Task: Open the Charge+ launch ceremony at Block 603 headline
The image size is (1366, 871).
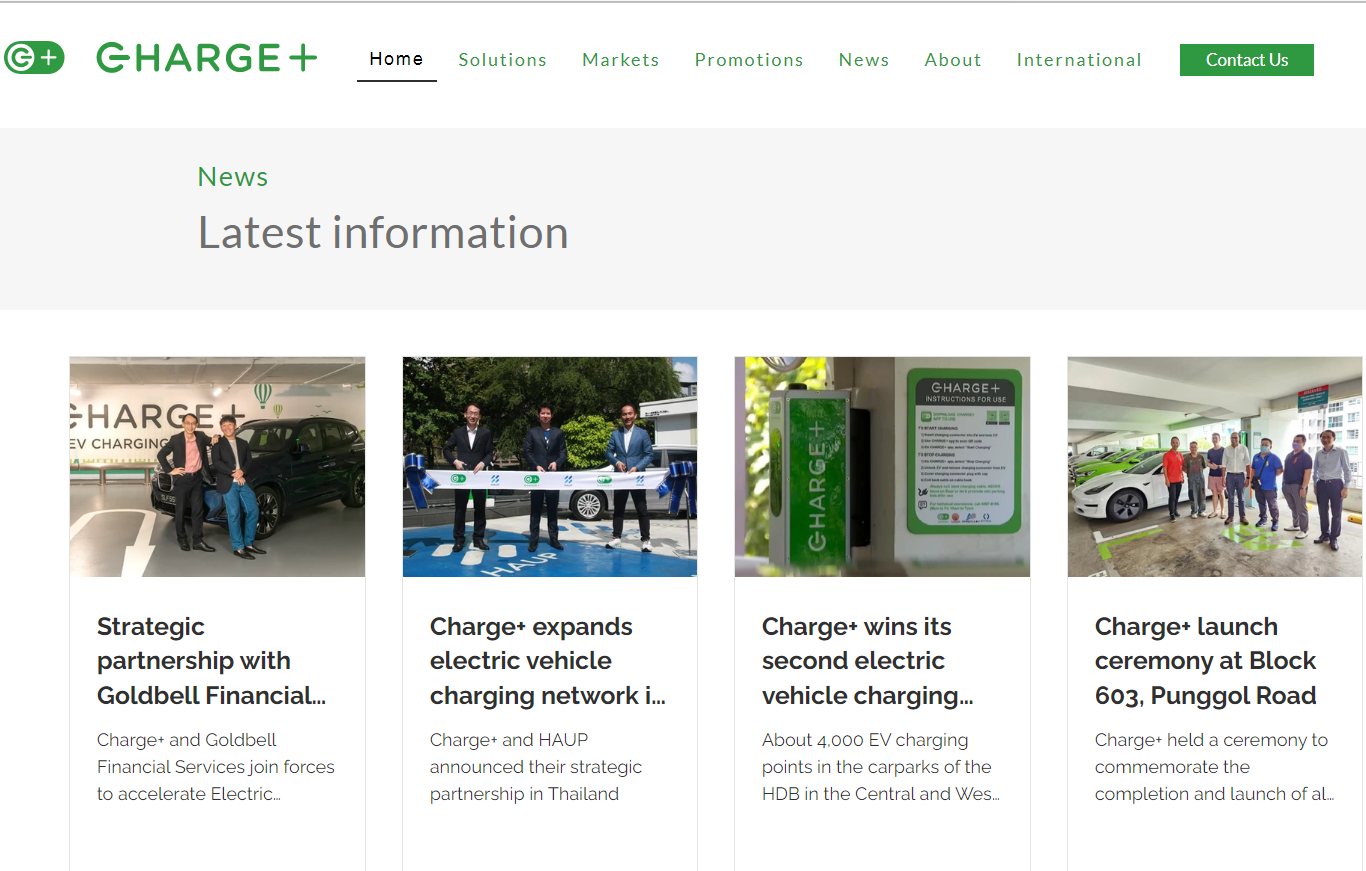Action: 1205,661
